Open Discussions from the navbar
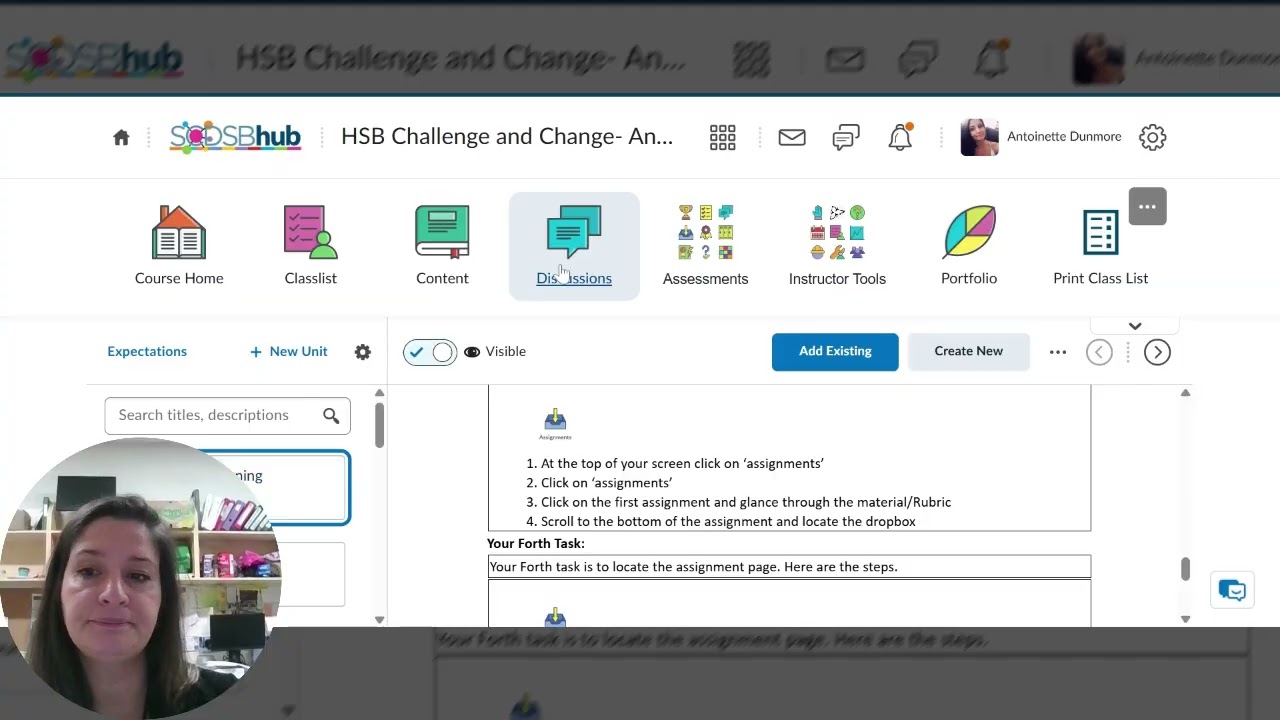This screenshot has height=720, width=1280. click(x=574, y=246)
